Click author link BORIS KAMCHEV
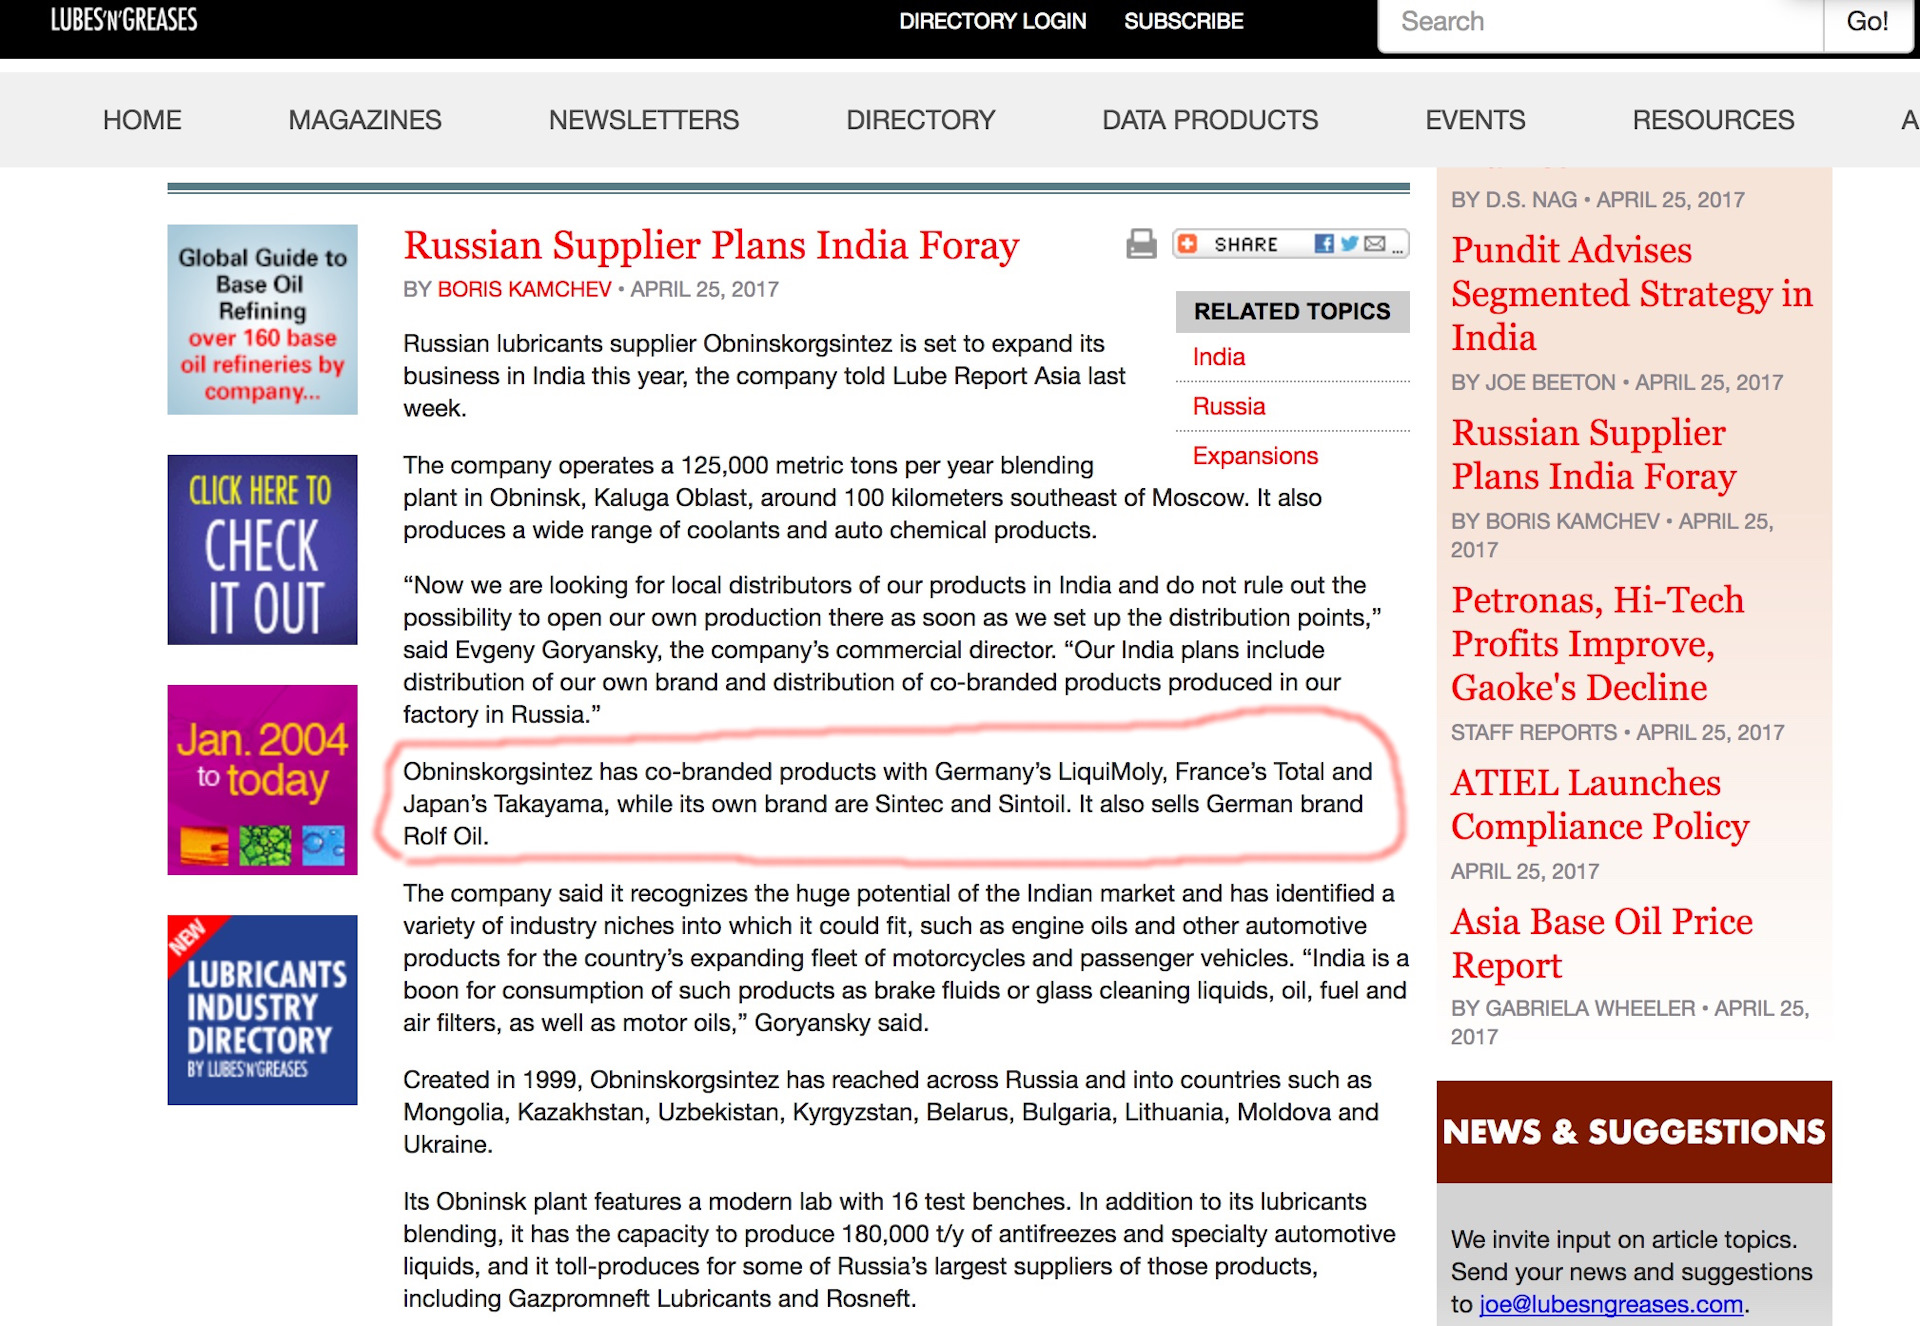 [524, 289]
